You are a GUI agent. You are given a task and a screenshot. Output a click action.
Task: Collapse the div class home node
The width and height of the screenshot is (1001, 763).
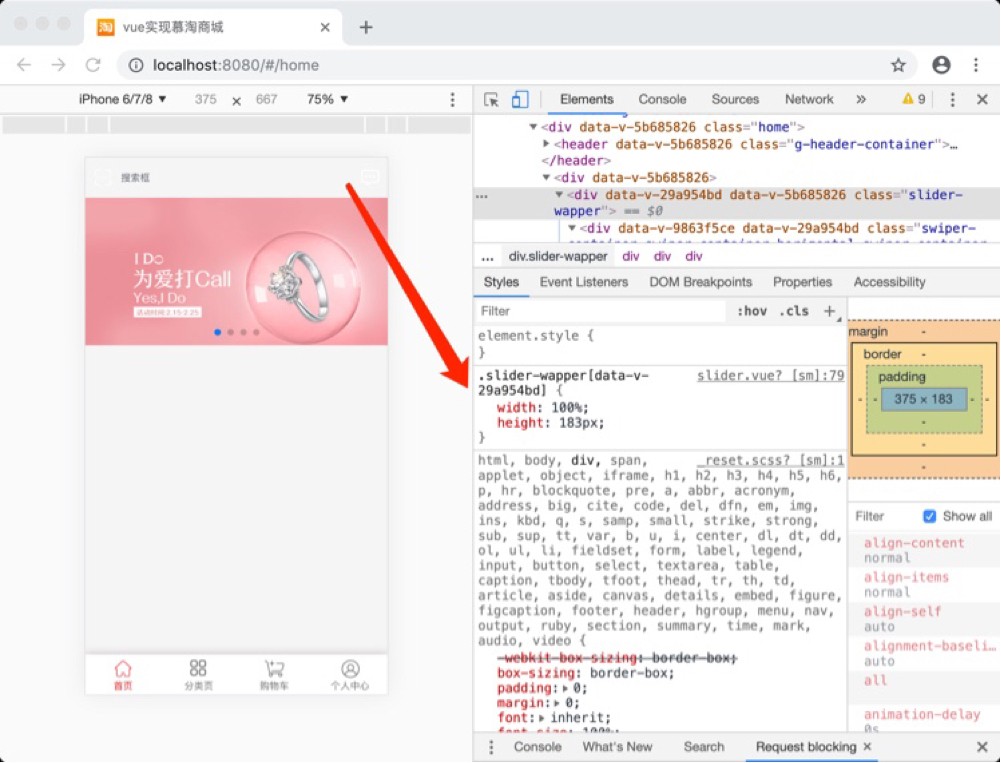pyautogui.click(x=533, y=127)
